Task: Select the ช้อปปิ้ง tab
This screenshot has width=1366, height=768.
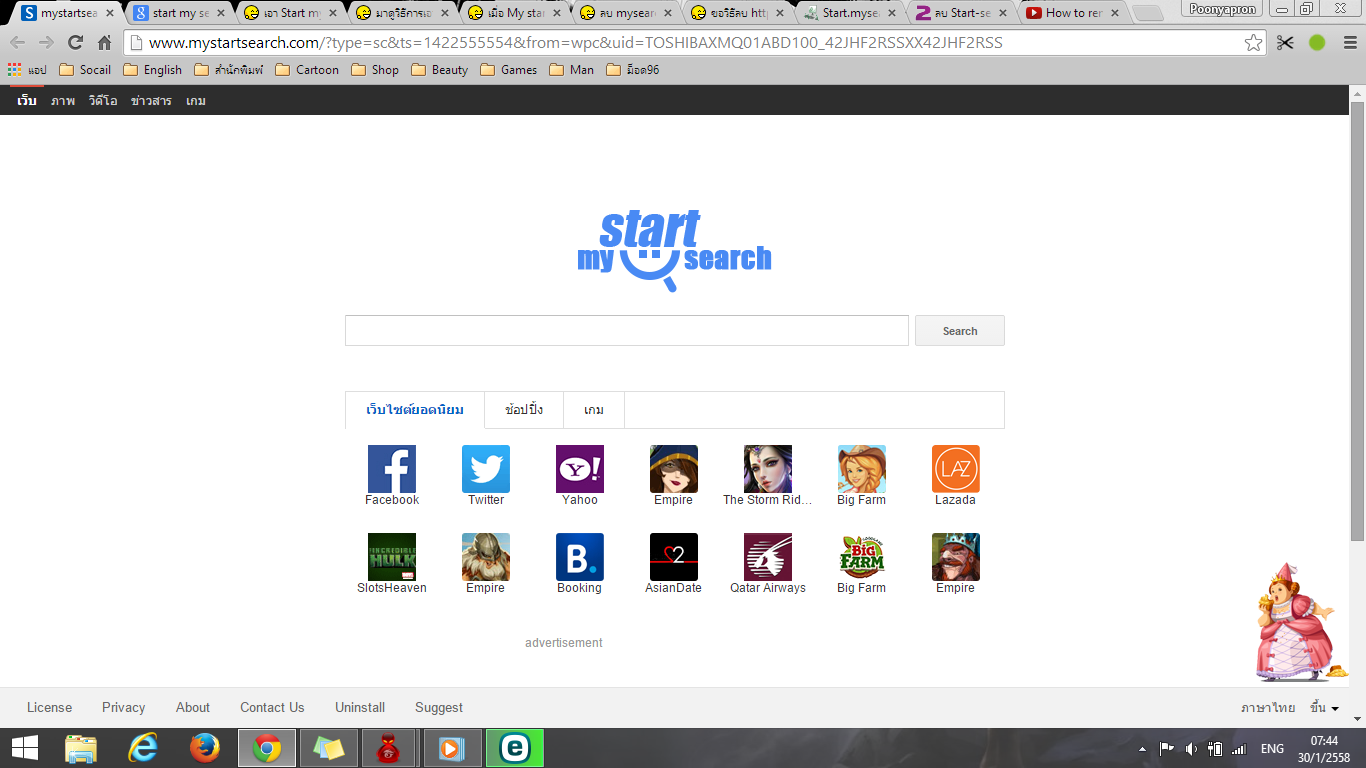Action: [524, 410]
